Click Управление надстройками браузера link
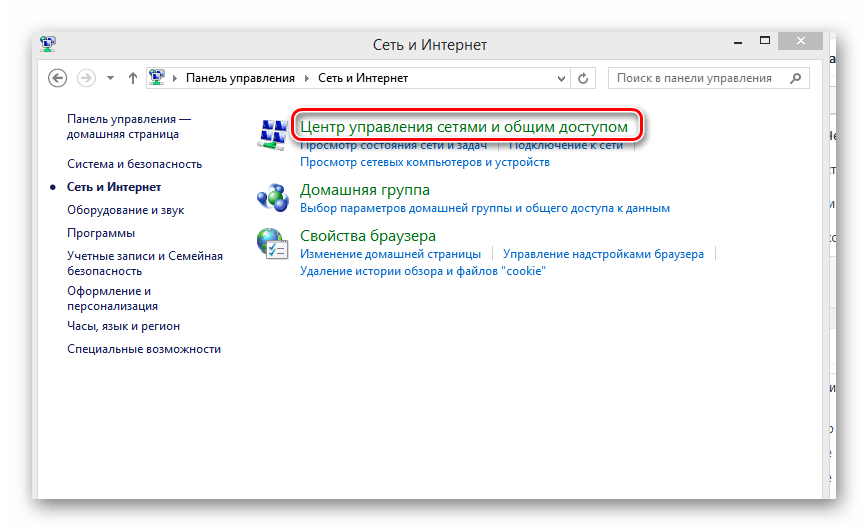This screenshot has height=531, width=868. click(x=603, y=254)
